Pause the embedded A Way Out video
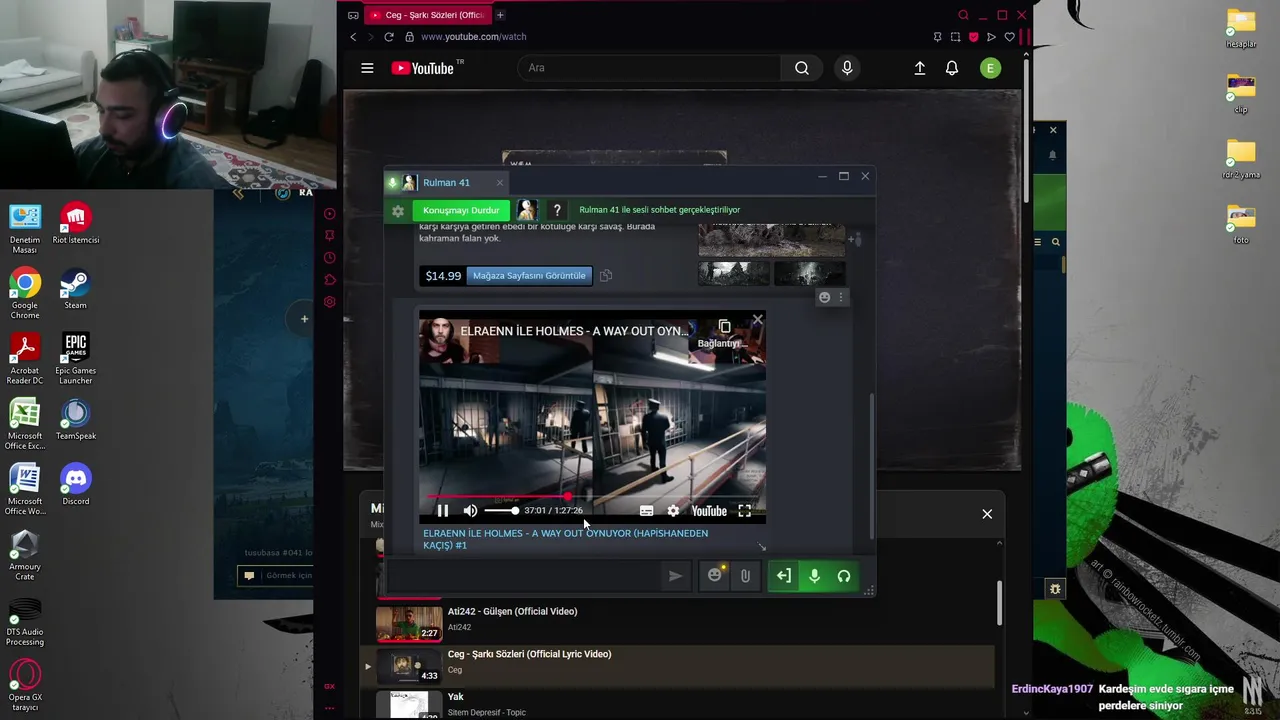Image resolution: width=1280 pixels, height=720 pixels. point(443,511)
